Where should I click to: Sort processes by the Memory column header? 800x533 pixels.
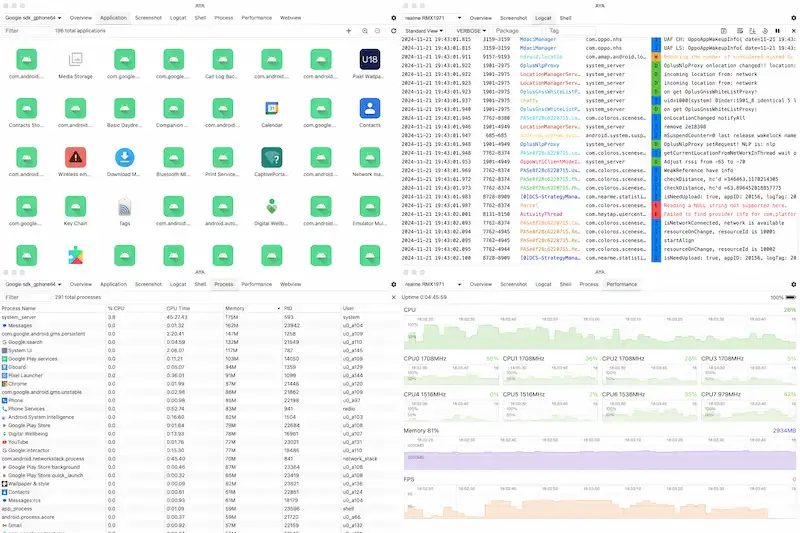tap(235, 309)
